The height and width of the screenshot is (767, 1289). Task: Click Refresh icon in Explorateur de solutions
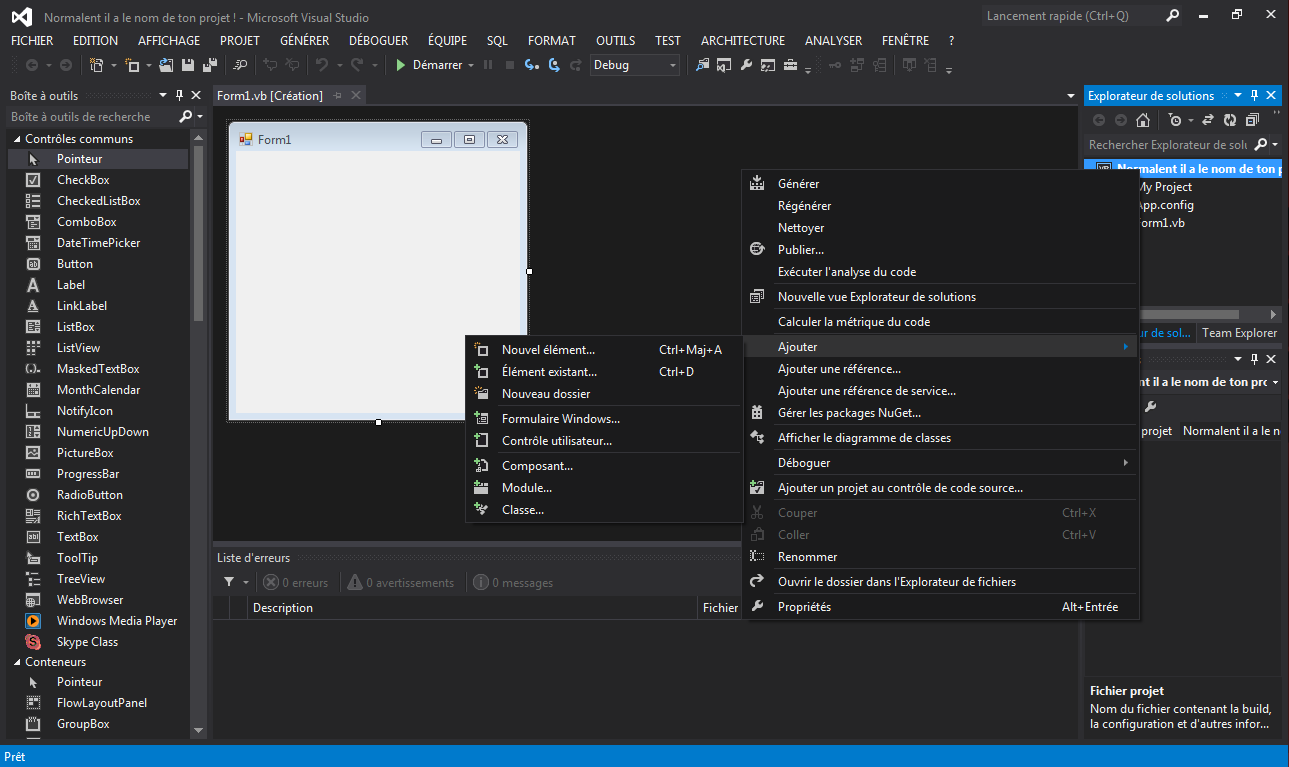click(x=1229, y=120)
